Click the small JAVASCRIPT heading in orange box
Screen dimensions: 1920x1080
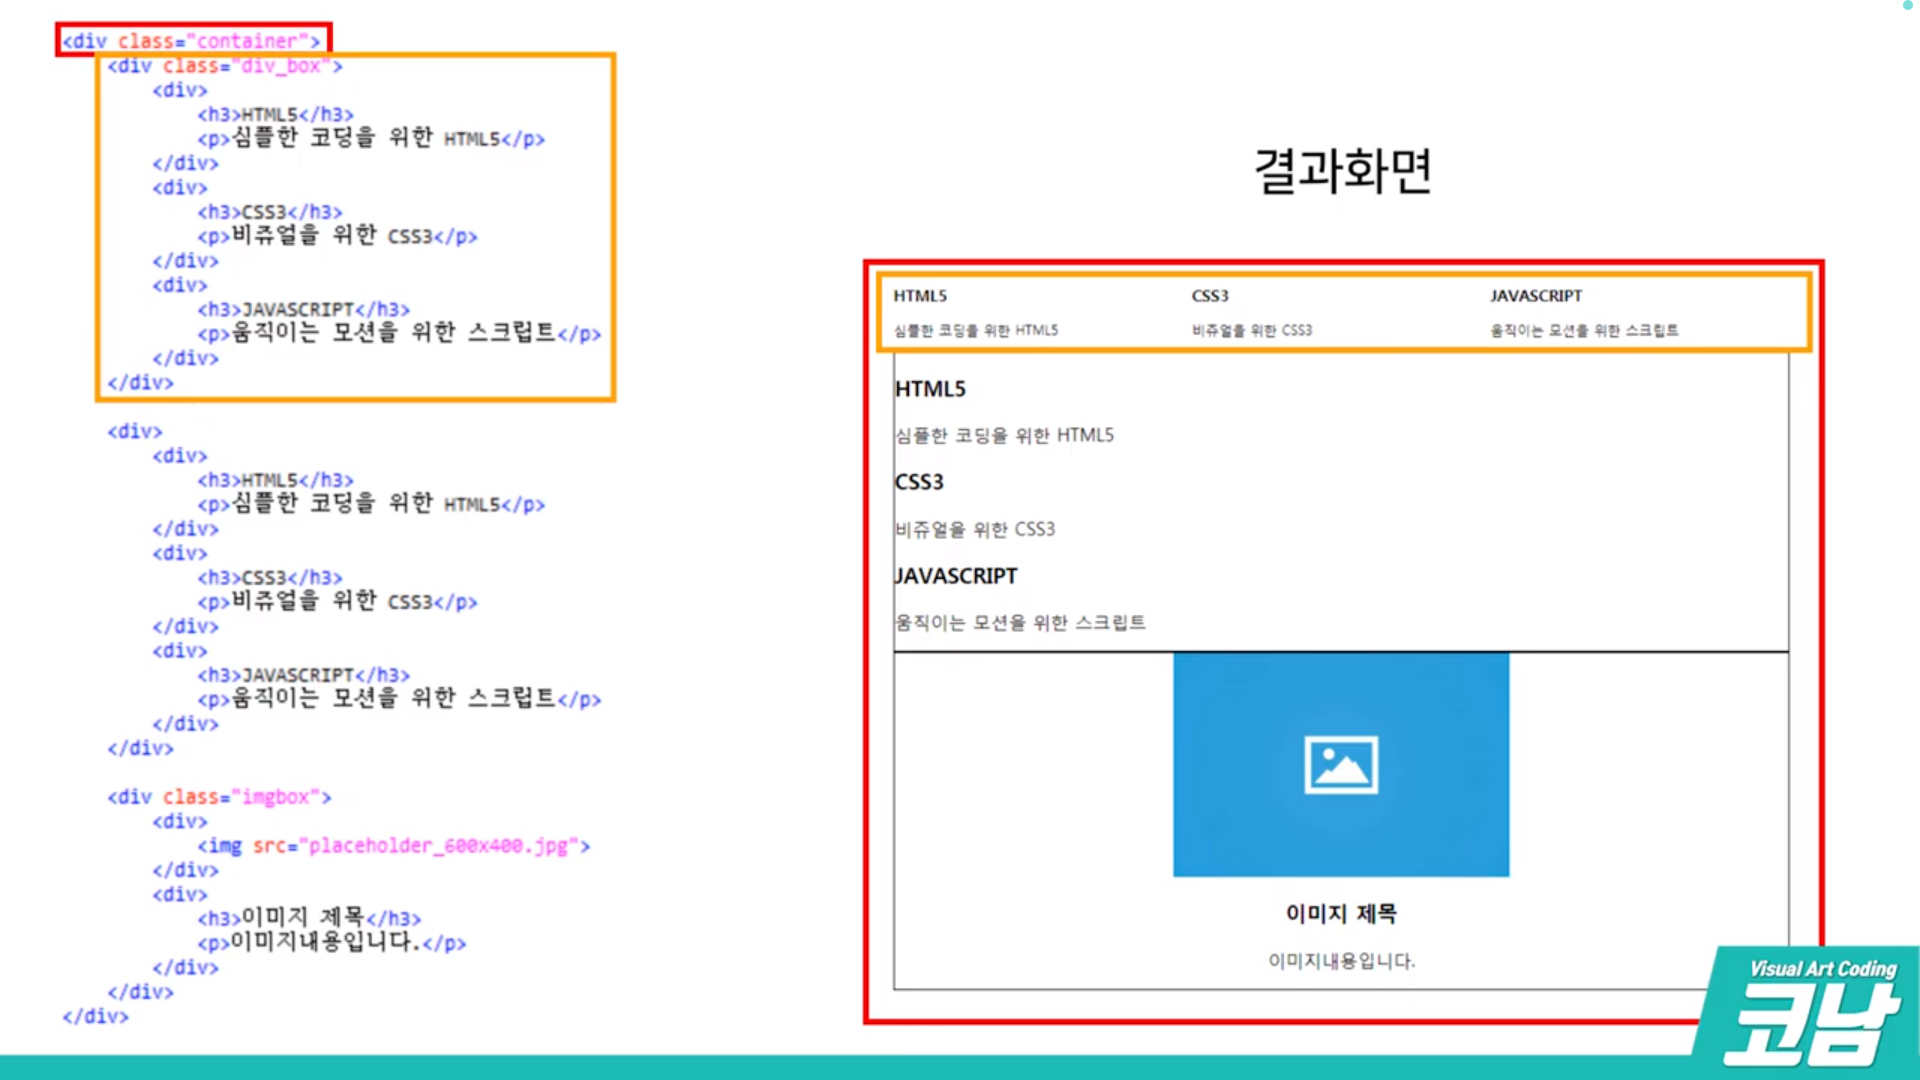click(1536, 296)
